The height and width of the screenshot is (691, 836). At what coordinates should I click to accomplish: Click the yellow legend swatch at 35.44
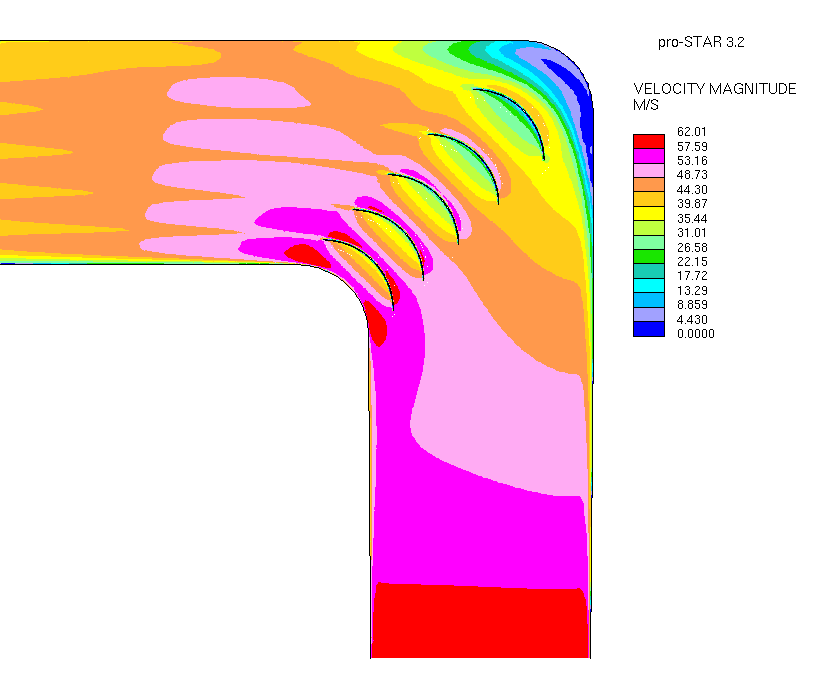point(649,213)
